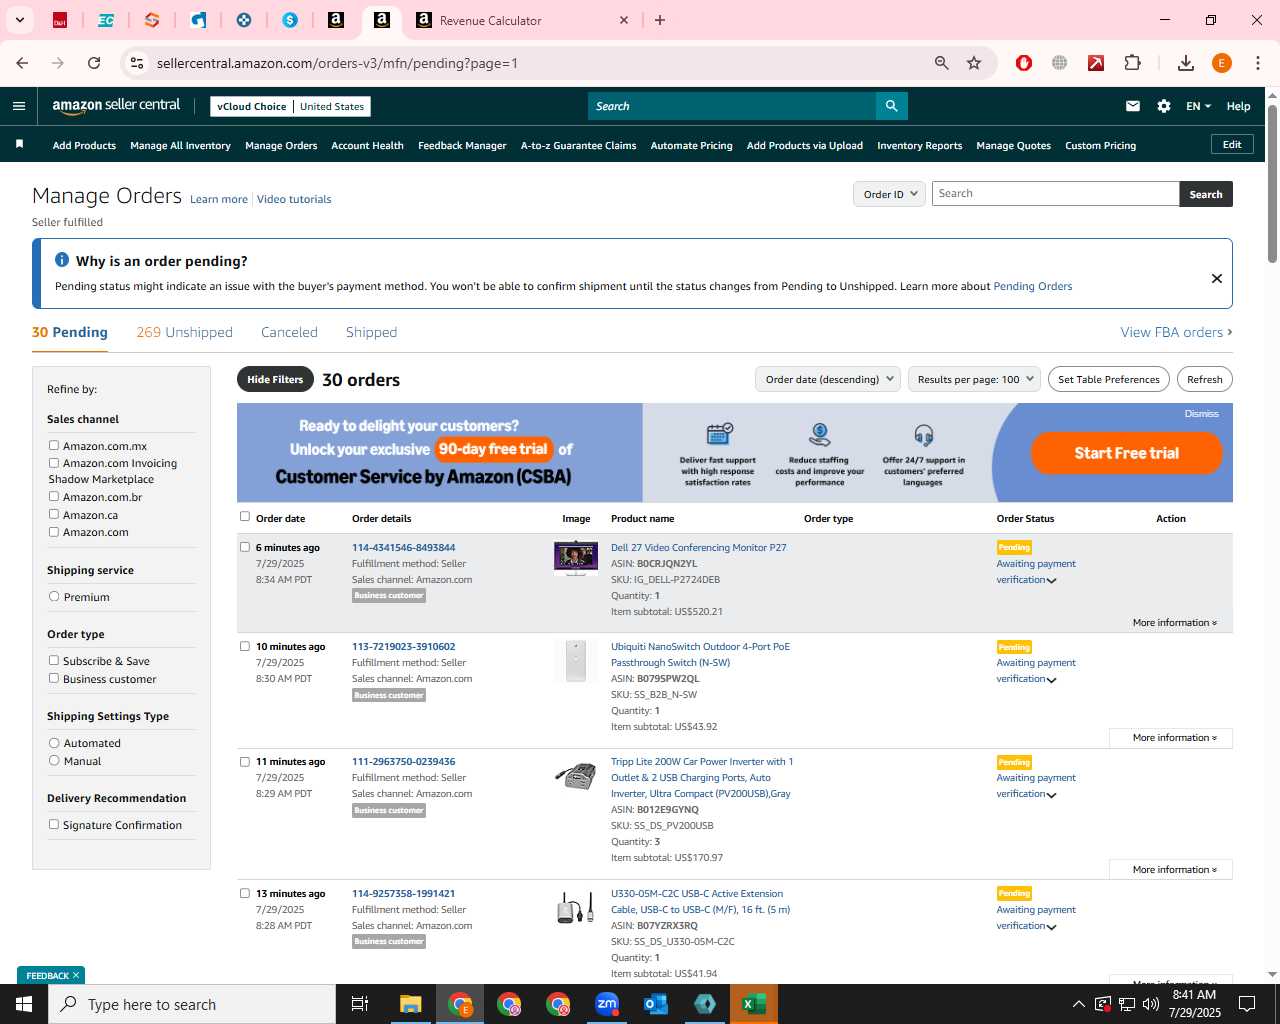Open the tab search dropdown arrow
Image resolution: width=1280 pixels, height=1024 pixels.
point(19,20)
